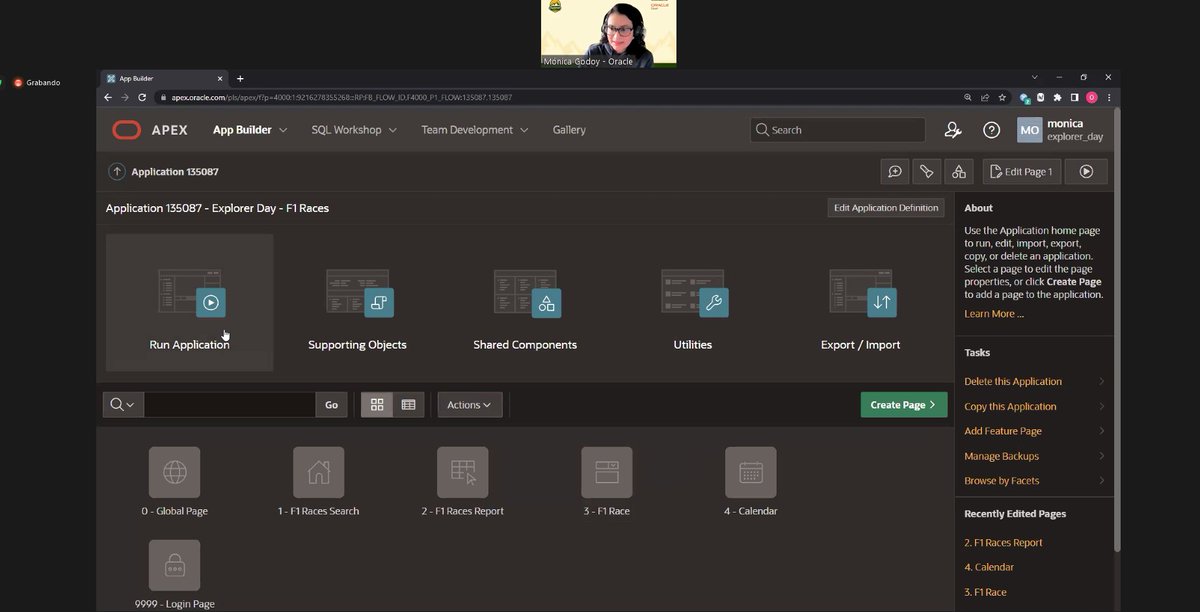The image size is (1200, 612).
Task: Open a new browser tab
Action: click(x=240, y=78)
